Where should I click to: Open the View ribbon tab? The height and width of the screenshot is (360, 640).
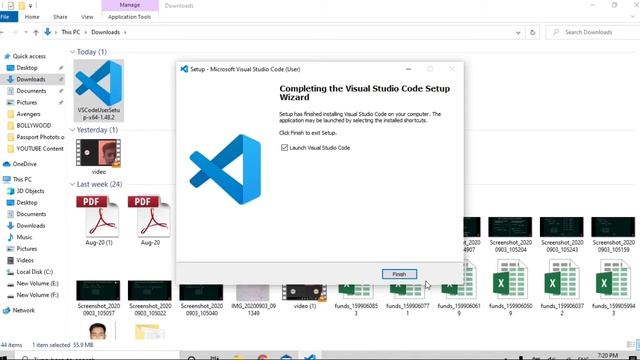click(x=87, y=17)
